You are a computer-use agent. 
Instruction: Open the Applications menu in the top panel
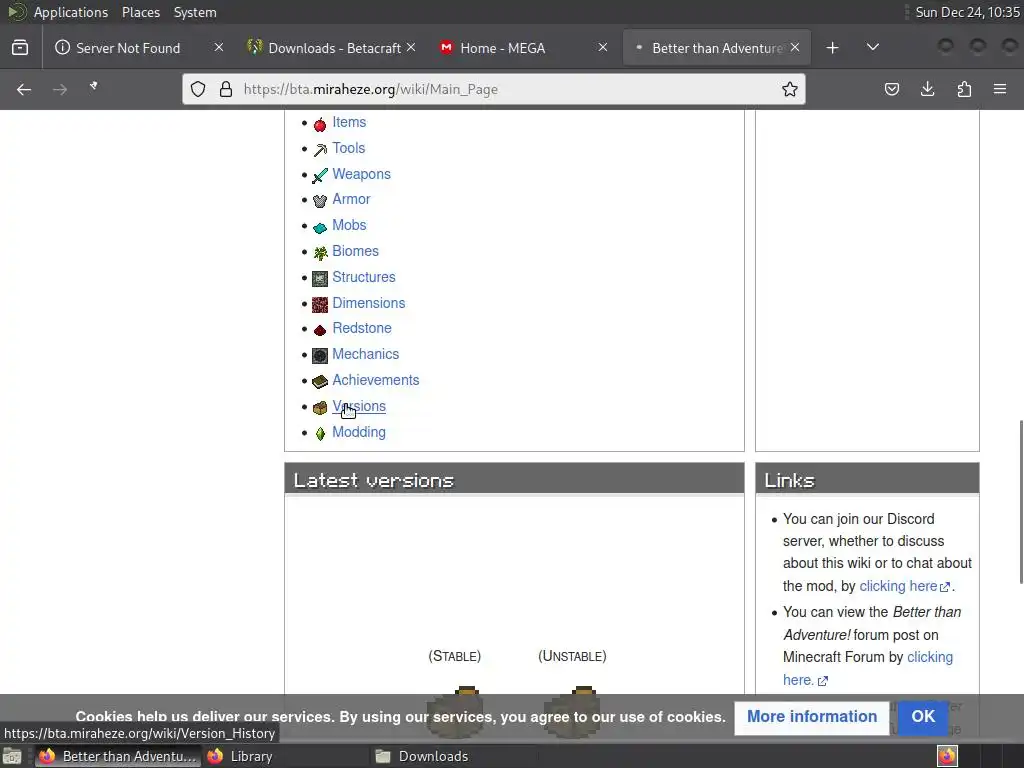pyautogui.click(x=71, y=12)
